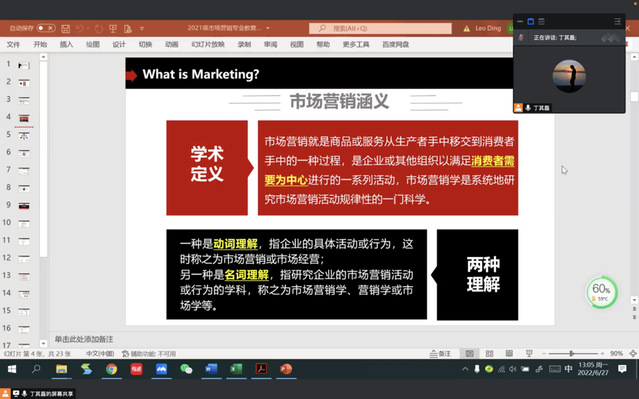Expand the customize quick access toolbar dropdown
This screenshot has width=639, height=399.
coord(142,29)
